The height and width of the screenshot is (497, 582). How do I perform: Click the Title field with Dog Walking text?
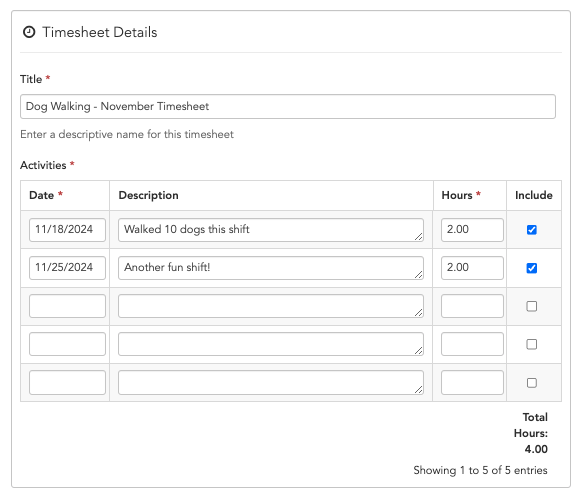[288, 107]
